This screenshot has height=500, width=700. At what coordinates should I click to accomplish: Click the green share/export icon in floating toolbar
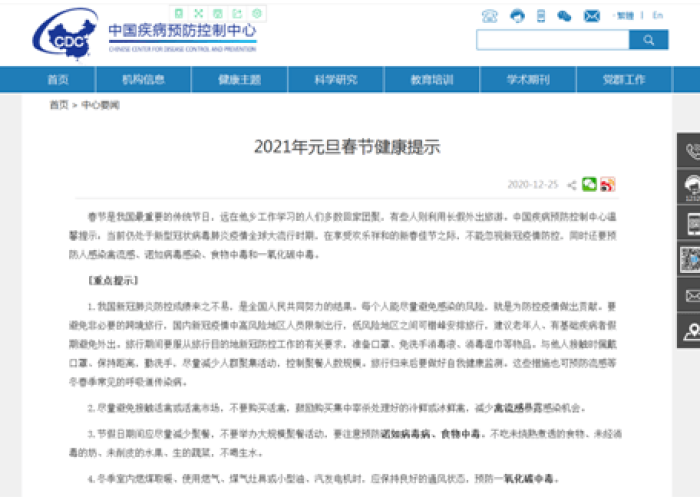(x=237, y=13)
